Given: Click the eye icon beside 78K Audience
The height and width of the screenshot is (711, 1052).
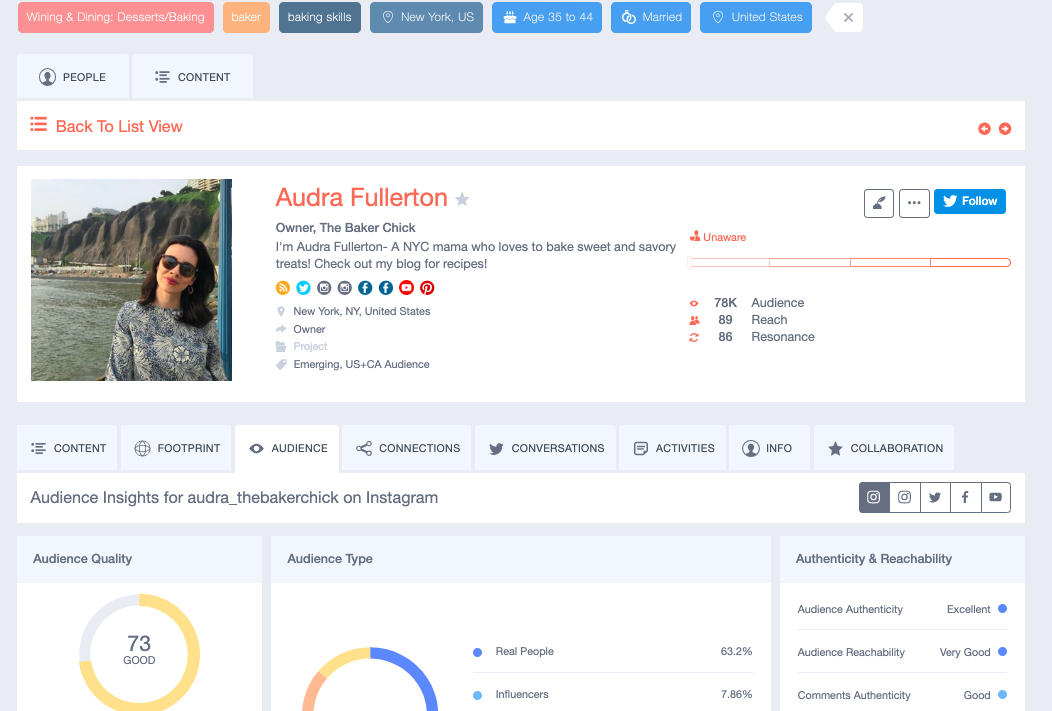Looking at the screenshot, I should 694,303.
